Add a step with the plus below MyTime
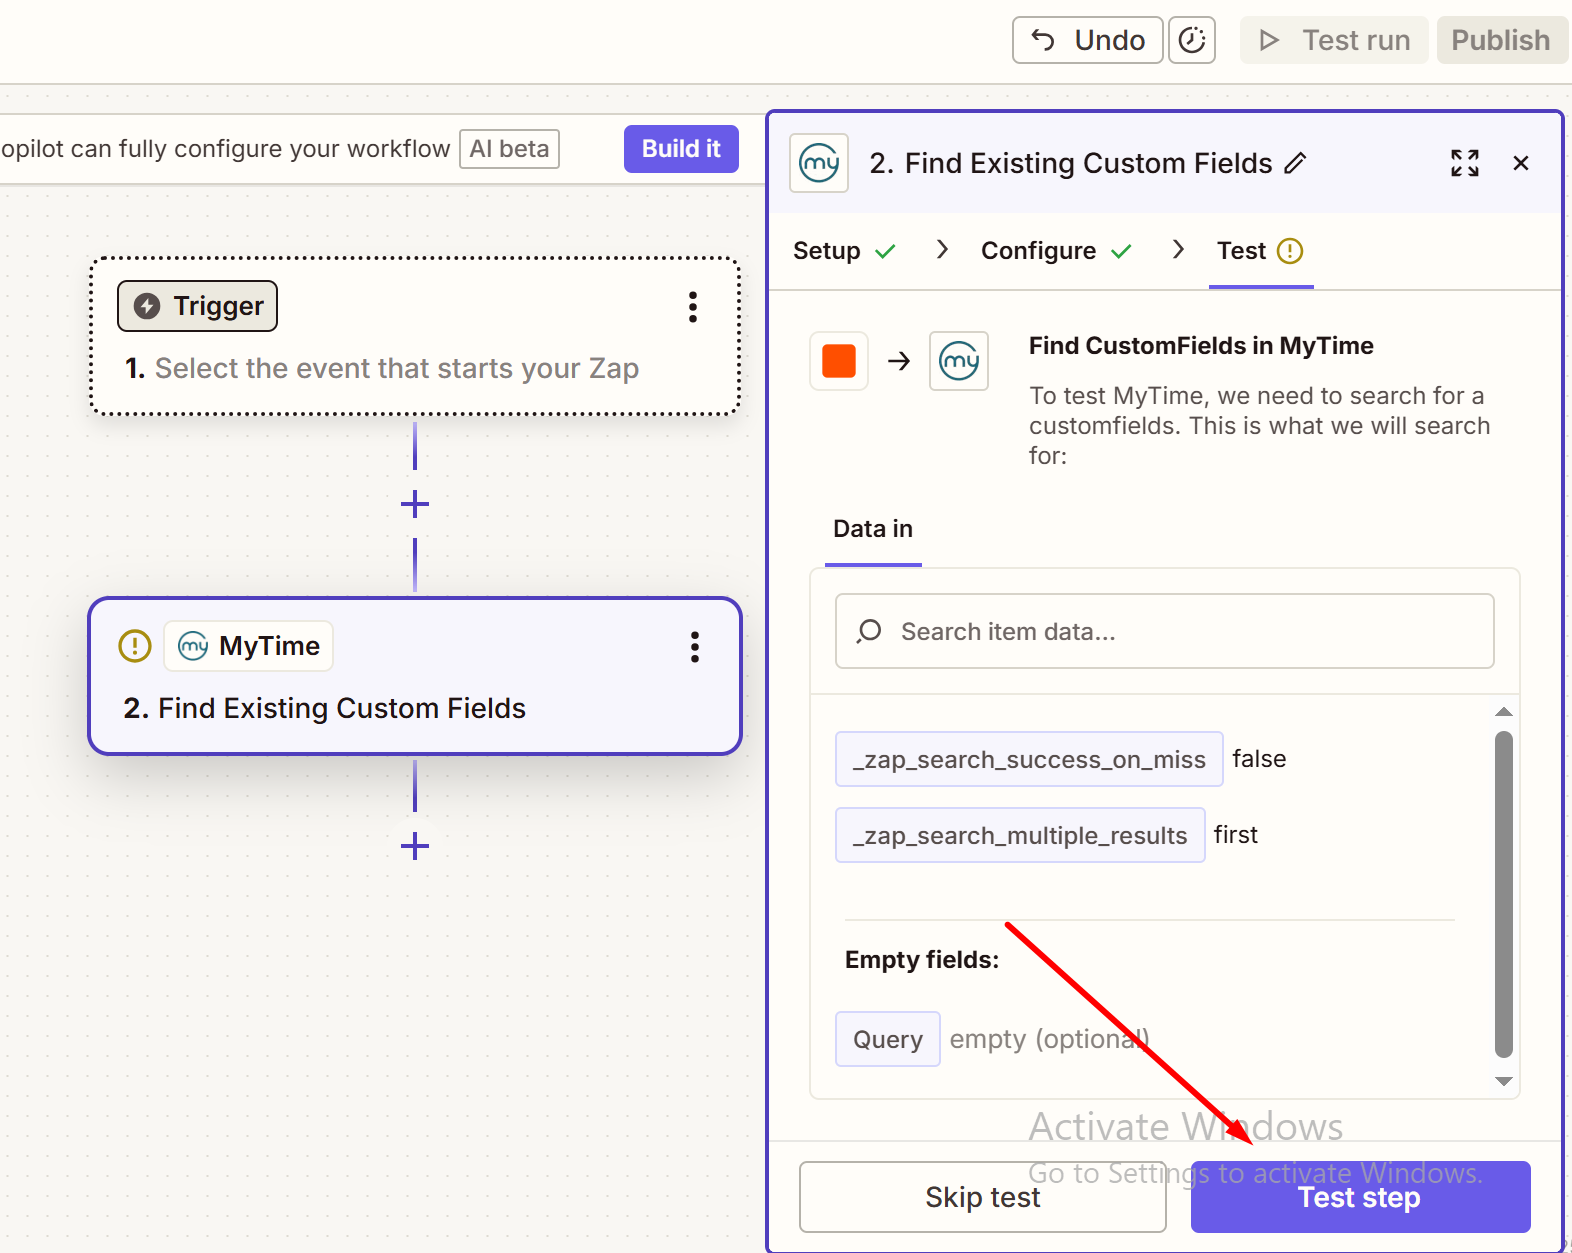The height and width of the screenshot is (1253, 1572). pyautogui.click(x=415, y=847)
